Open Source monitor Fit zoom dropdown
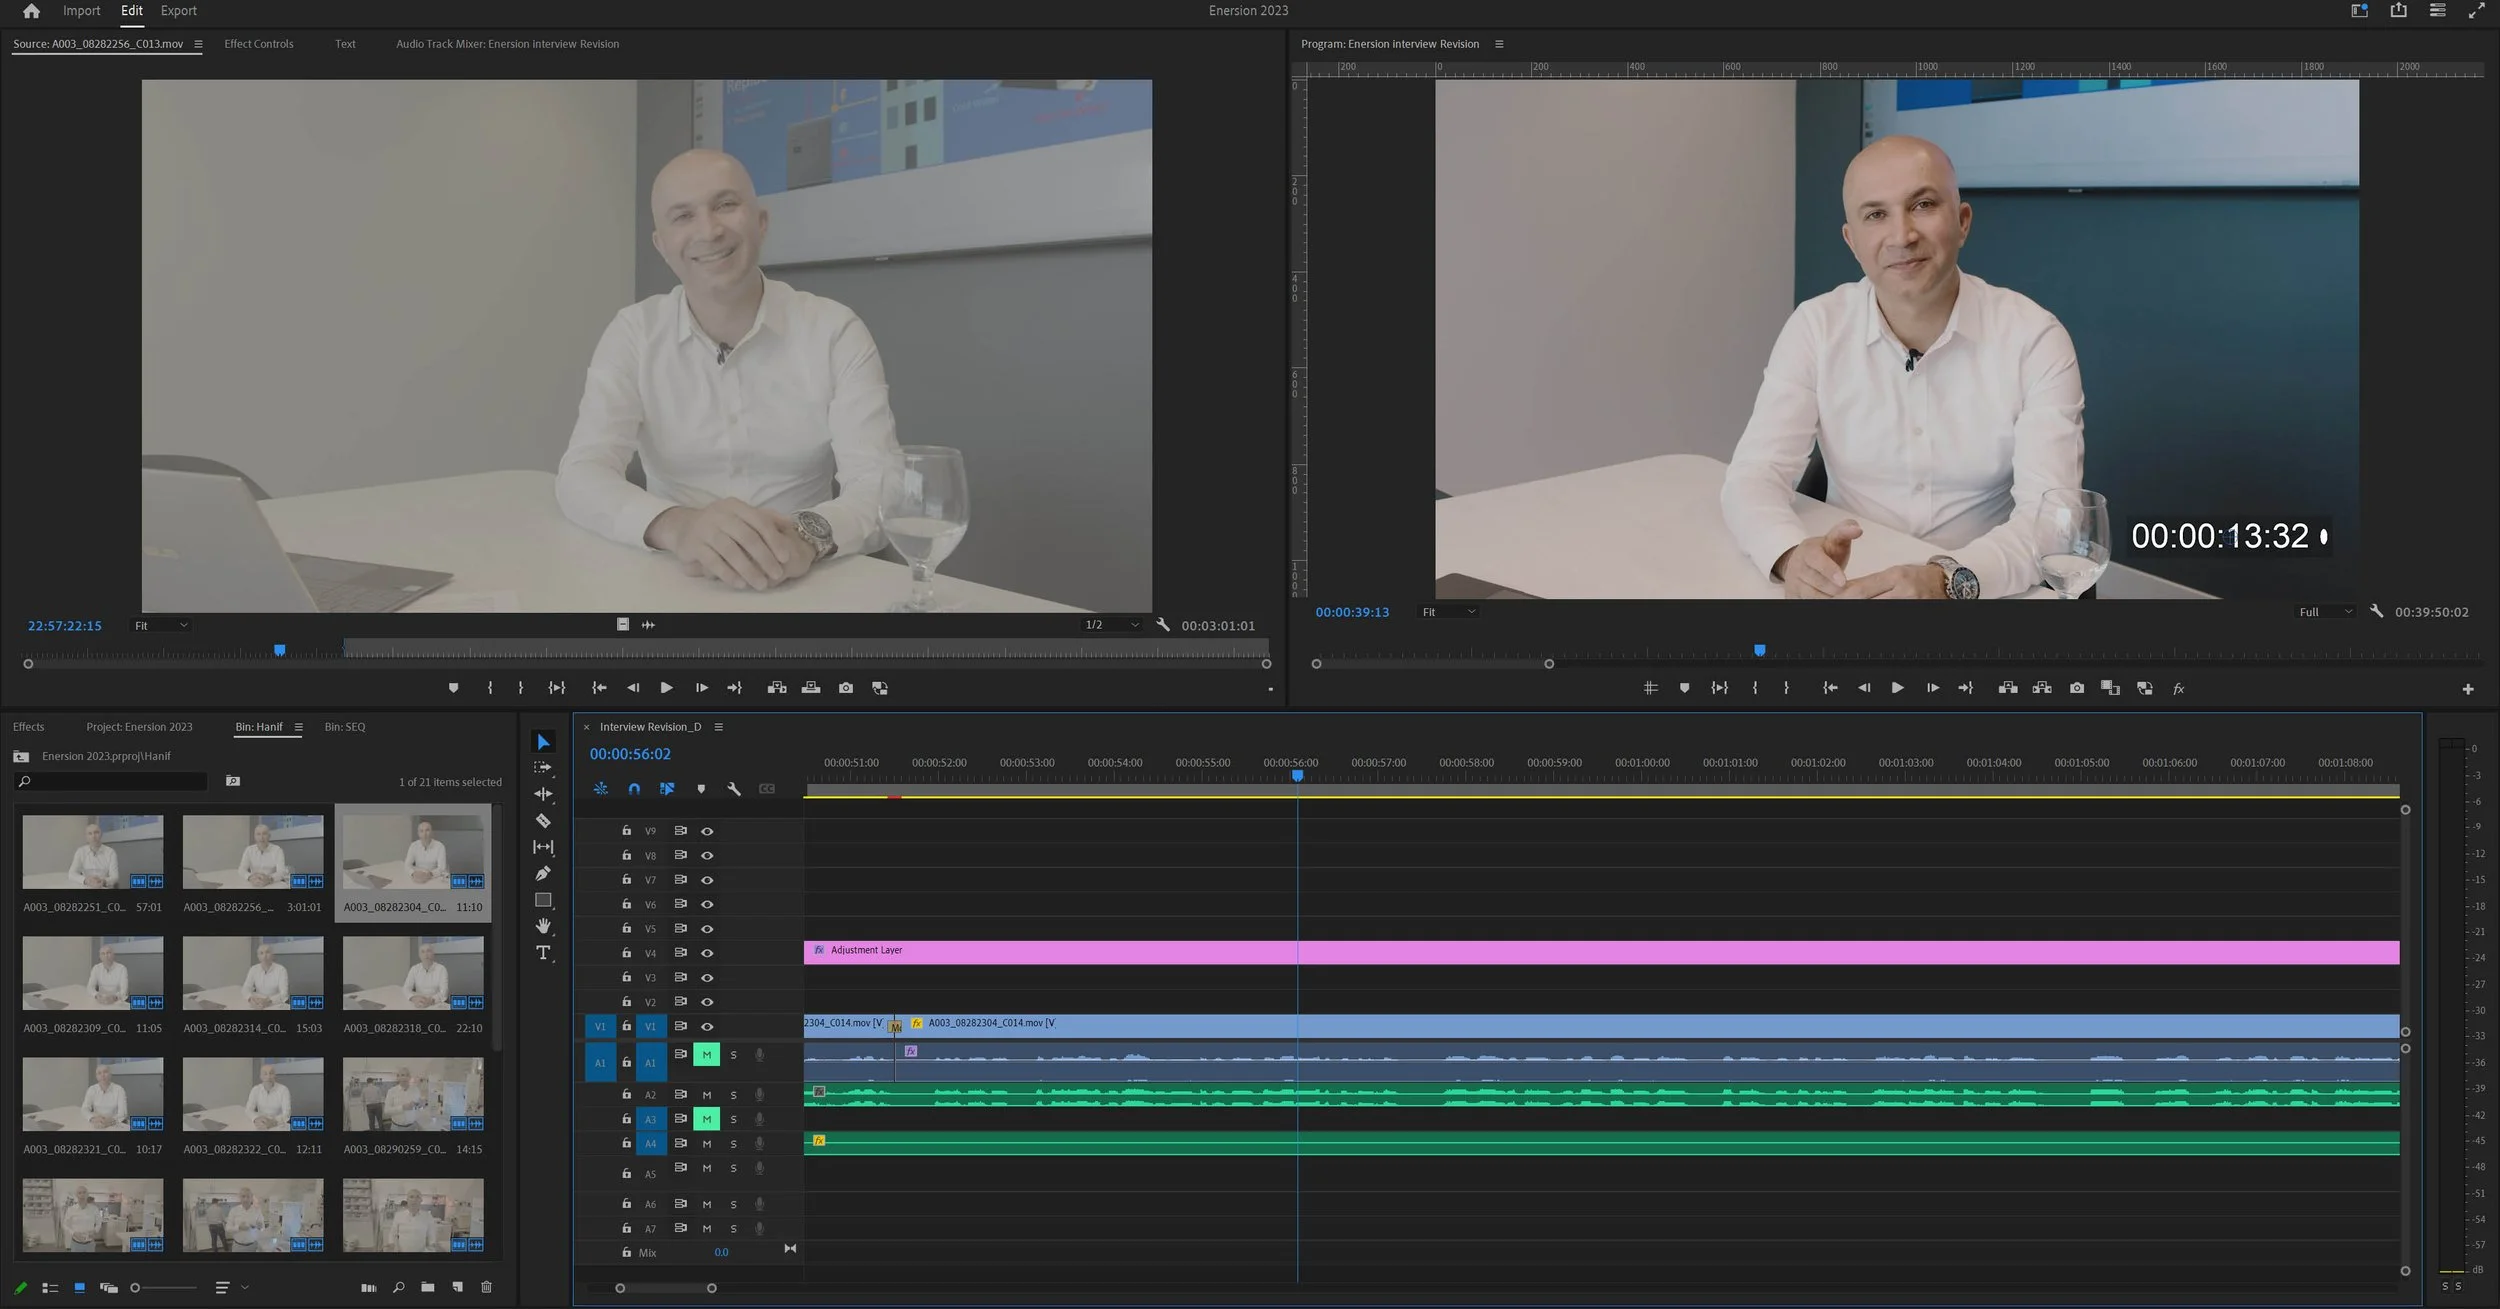Image resolution: width=2500 pixels, height=1309 pixels. [x=161, y=626]
